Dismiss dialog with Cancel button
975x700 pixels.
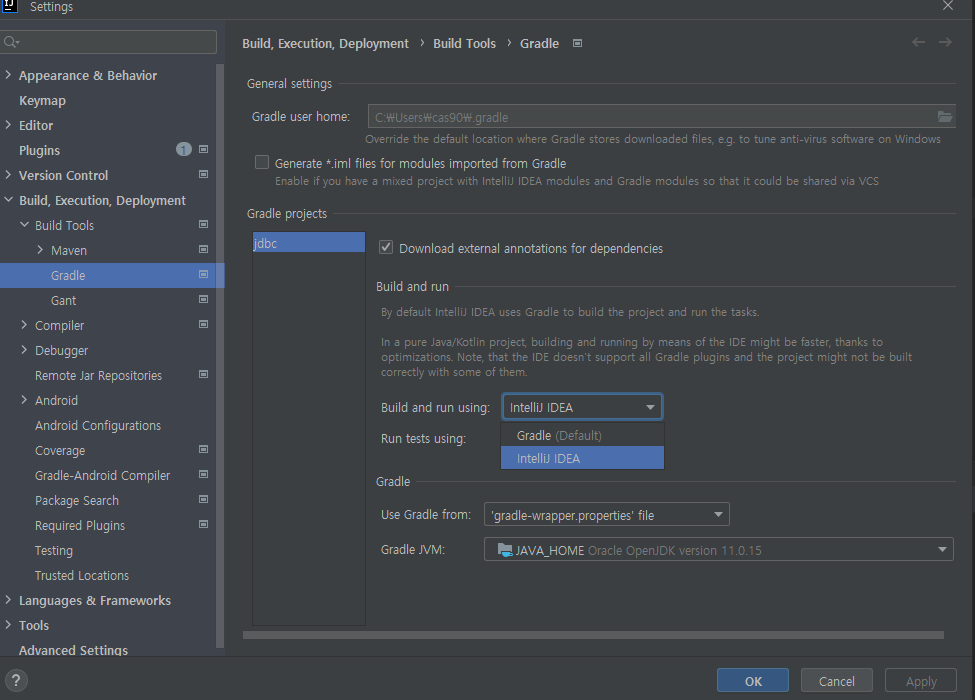(836, 681)
